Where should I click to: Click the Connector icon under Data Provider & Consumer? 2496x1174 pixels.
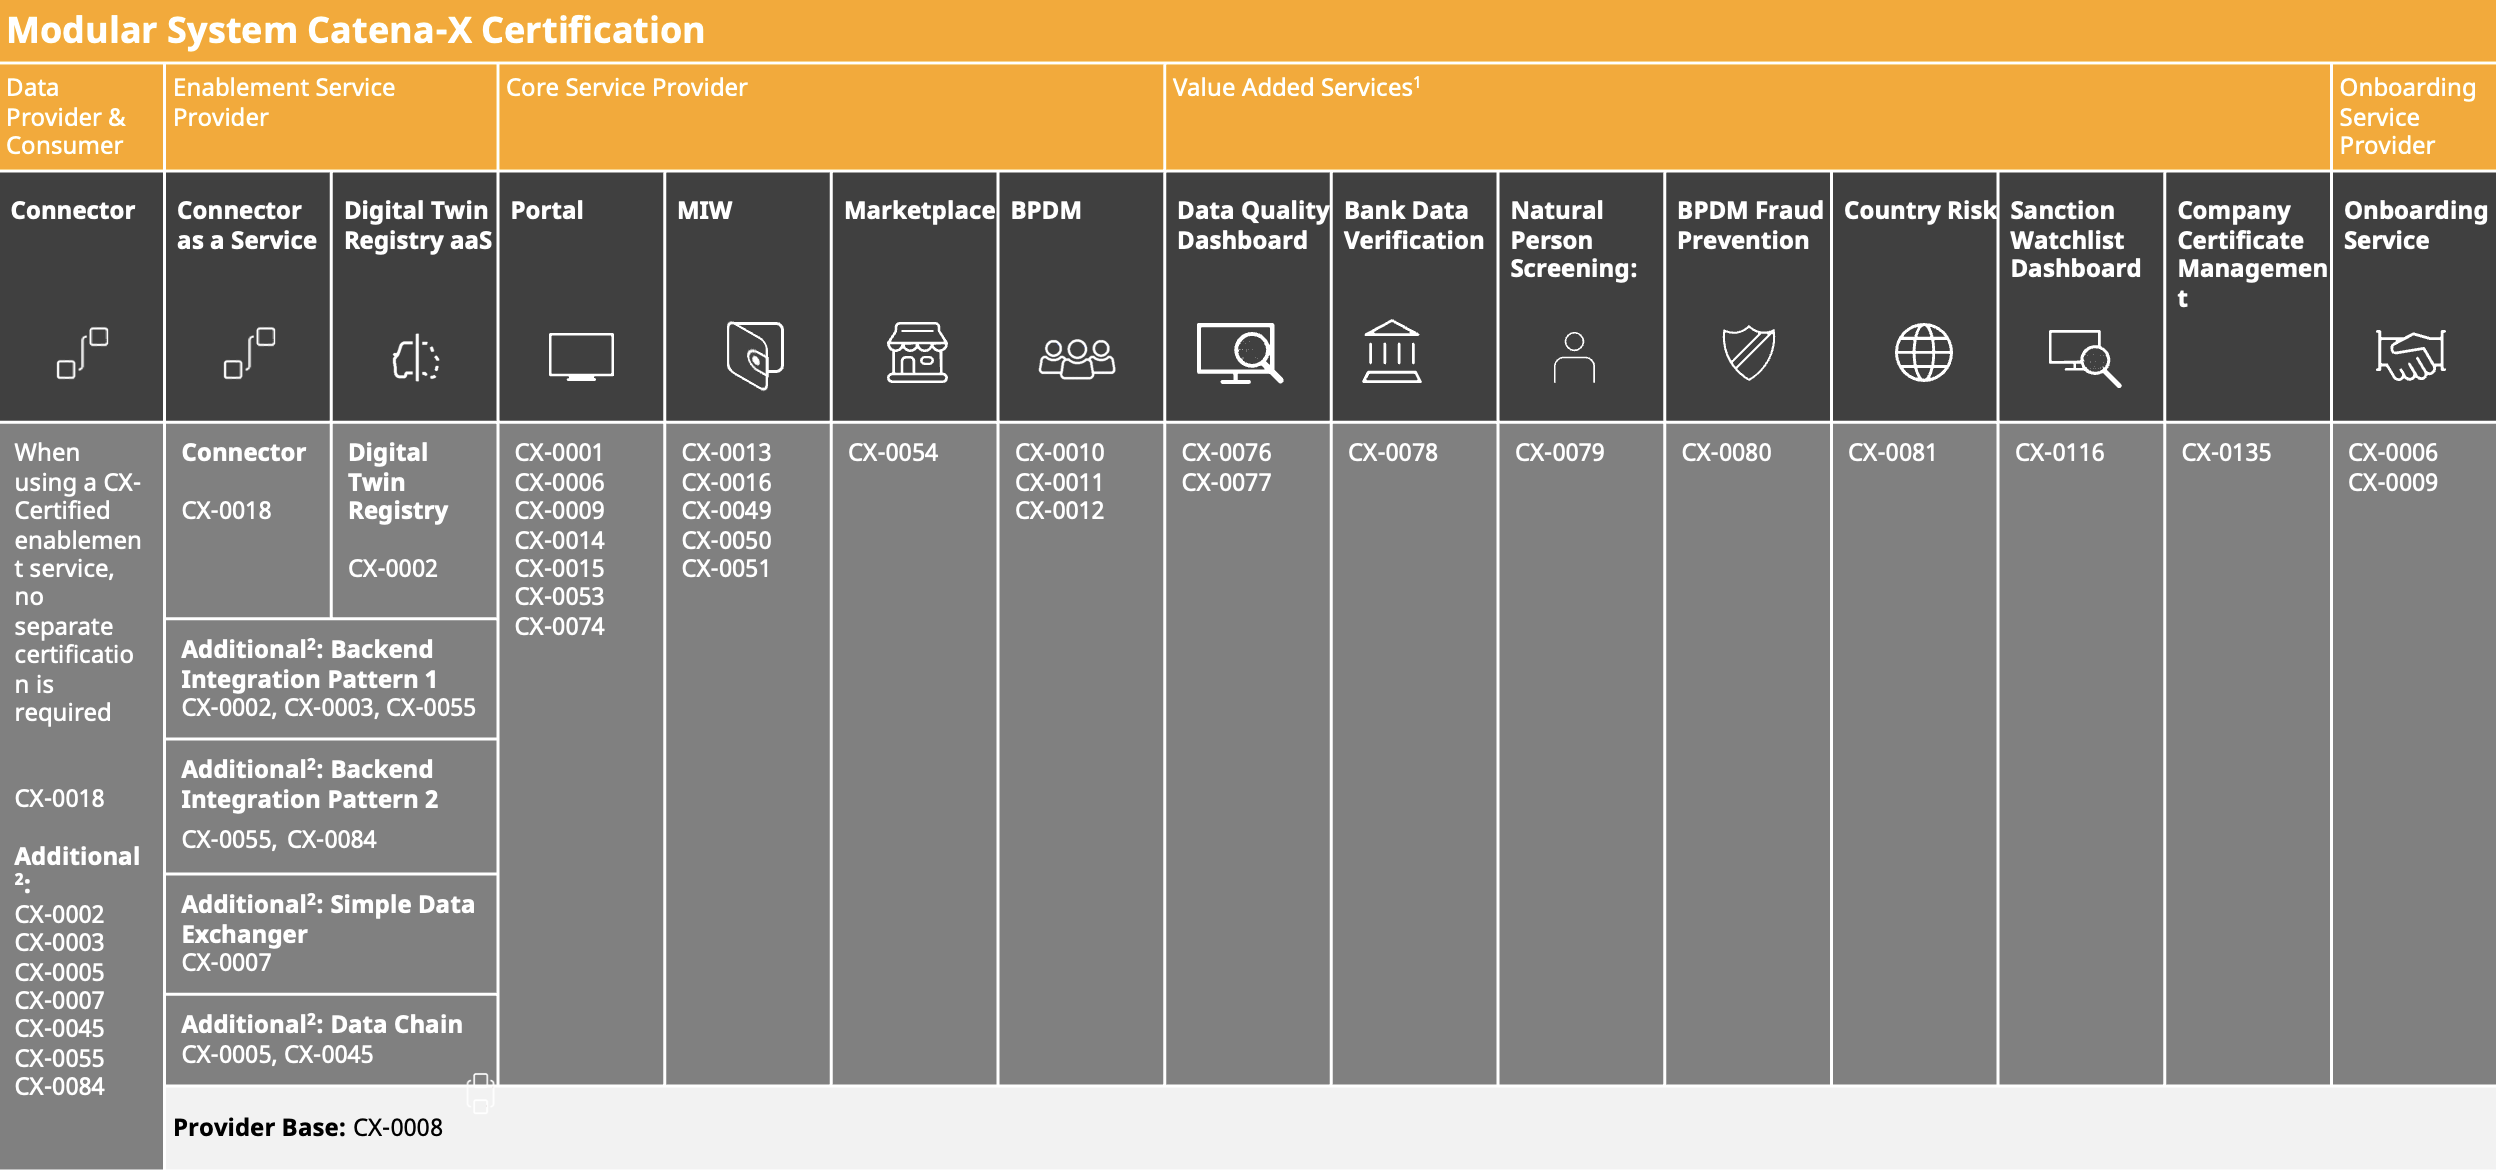pyautogui.click(x=82, y=353)
